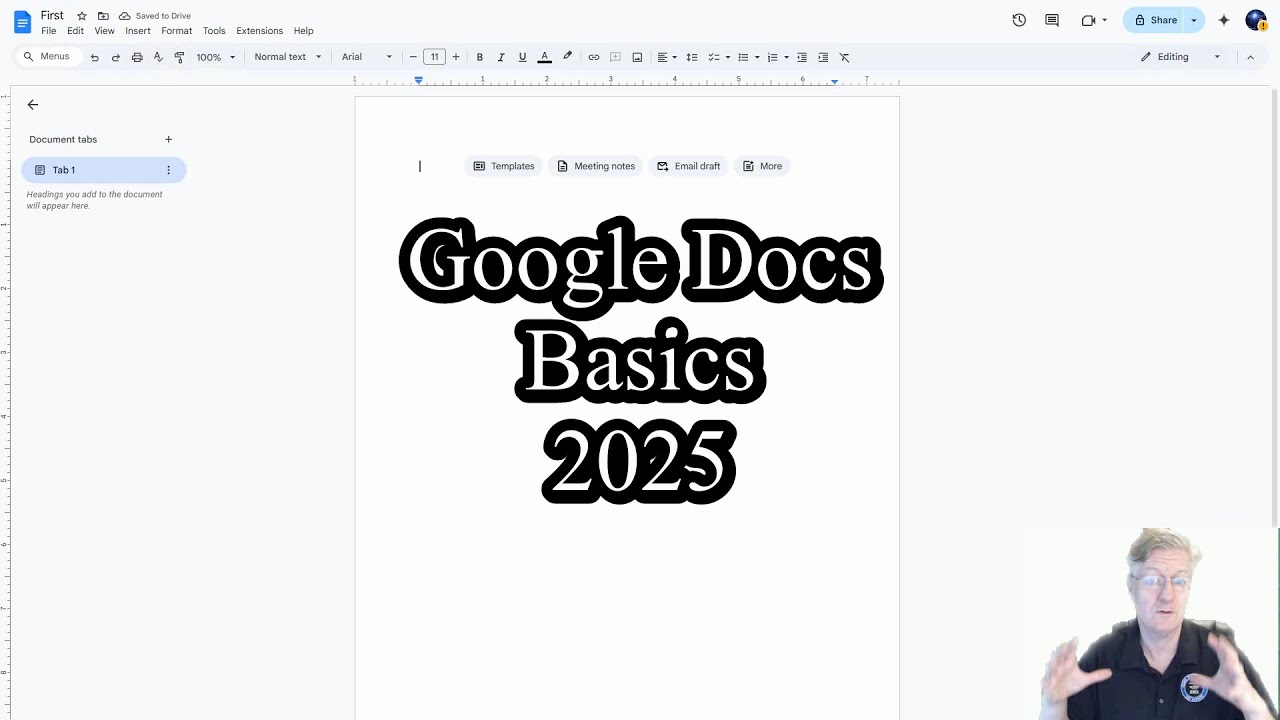Add a new document tab
The height and width of the screenshot is (720, 1280).
[168, 139]
